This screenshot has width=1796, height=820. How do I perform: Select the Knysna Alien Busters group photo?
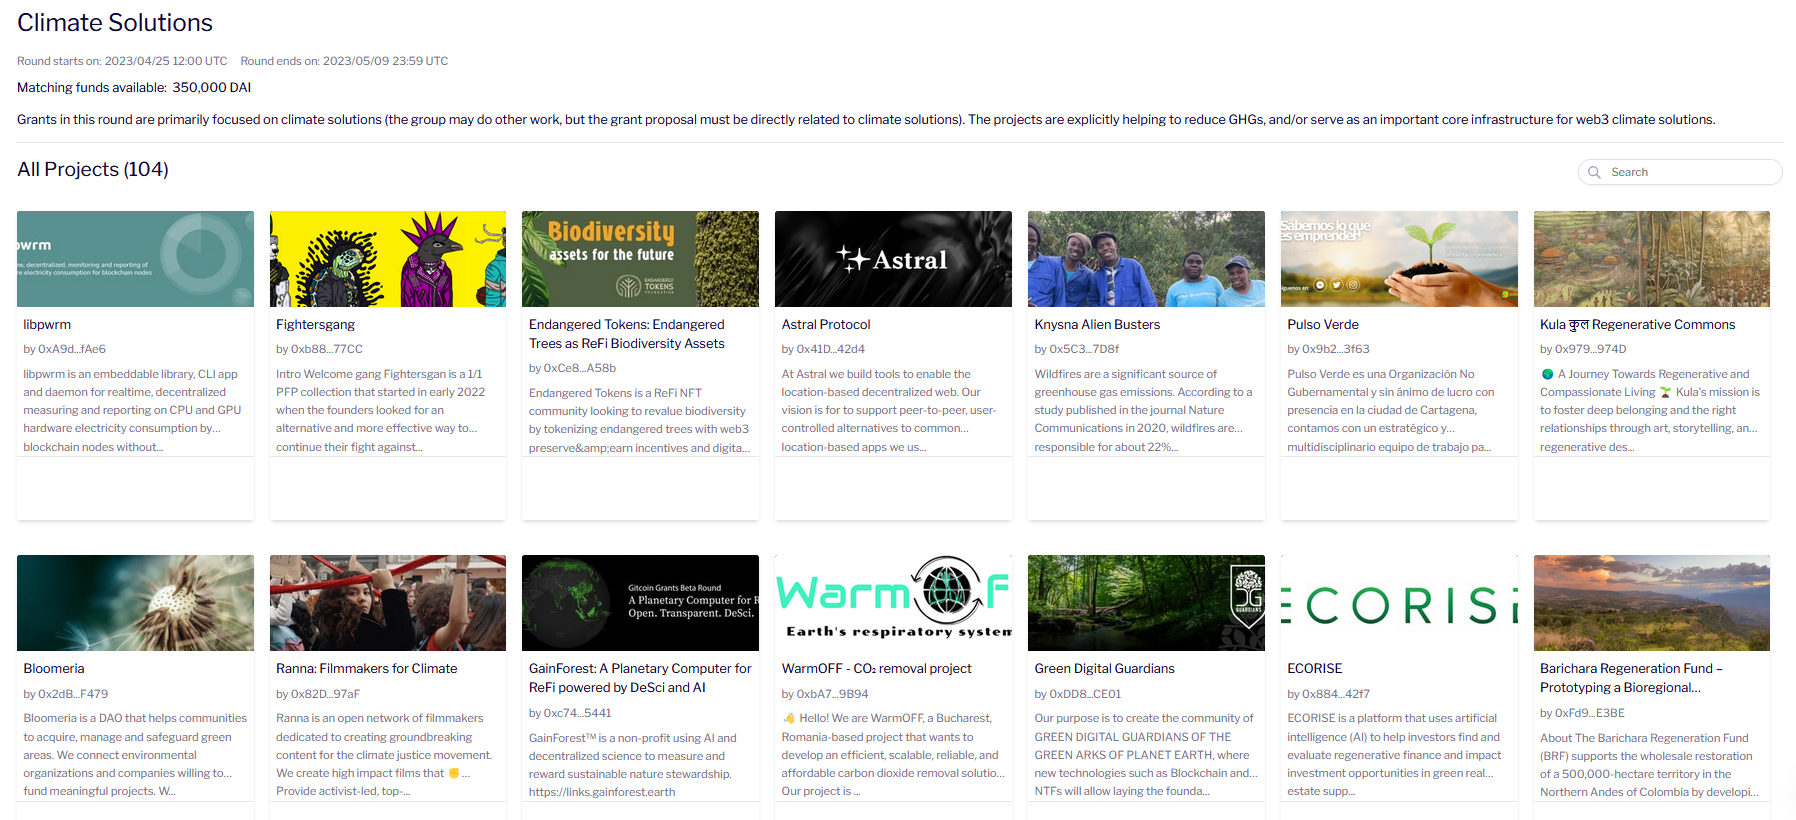[x=1146, y=259]
